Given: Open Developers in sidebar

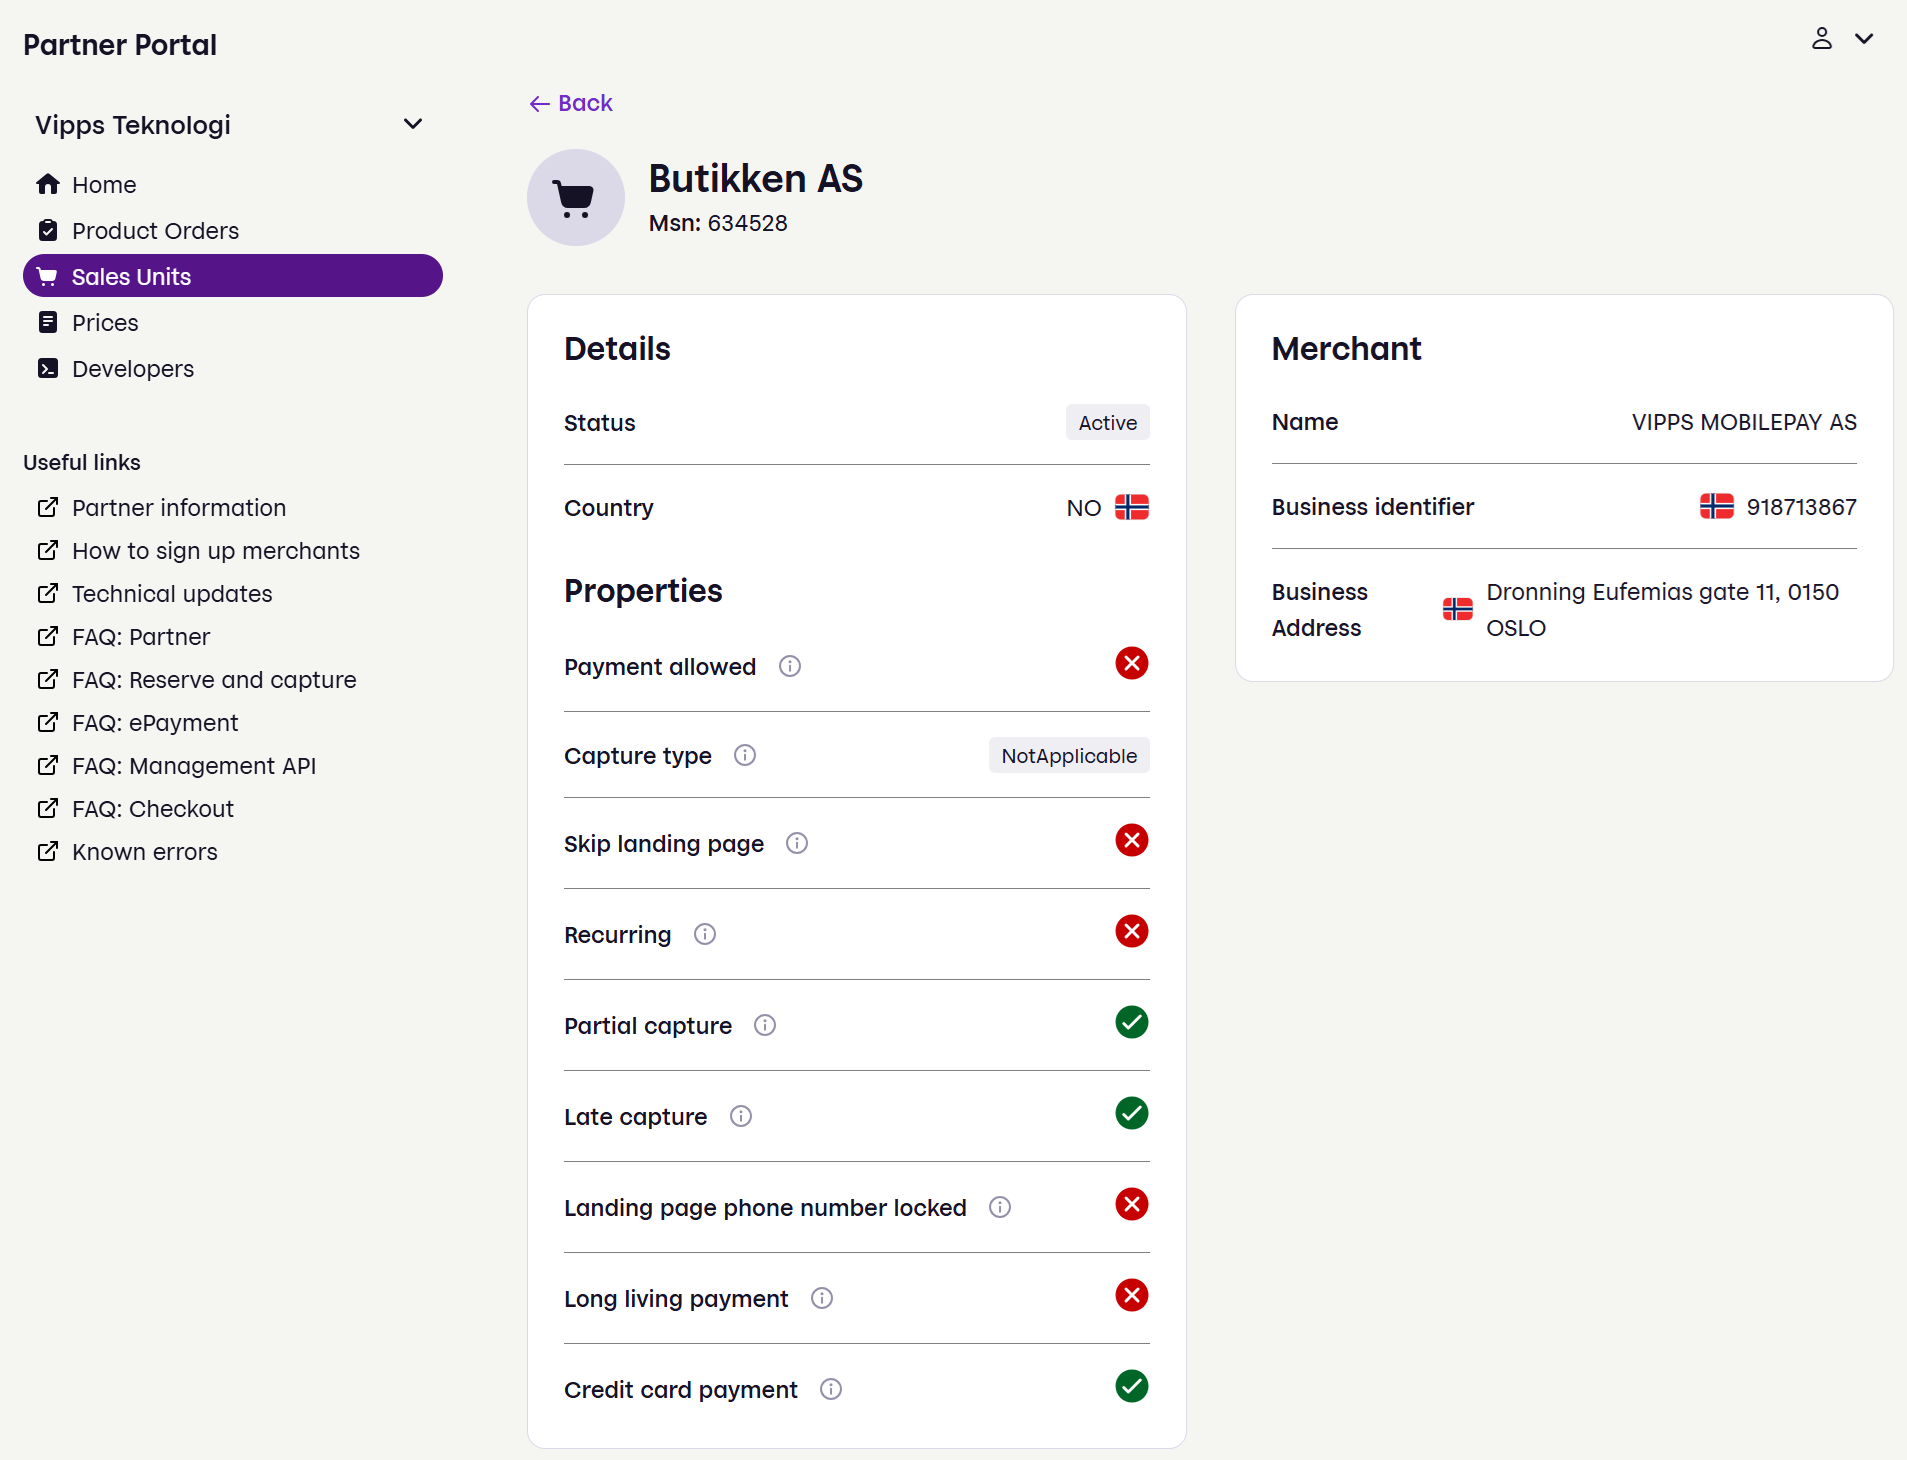Looking at the screenshot, I should point(232,368).
